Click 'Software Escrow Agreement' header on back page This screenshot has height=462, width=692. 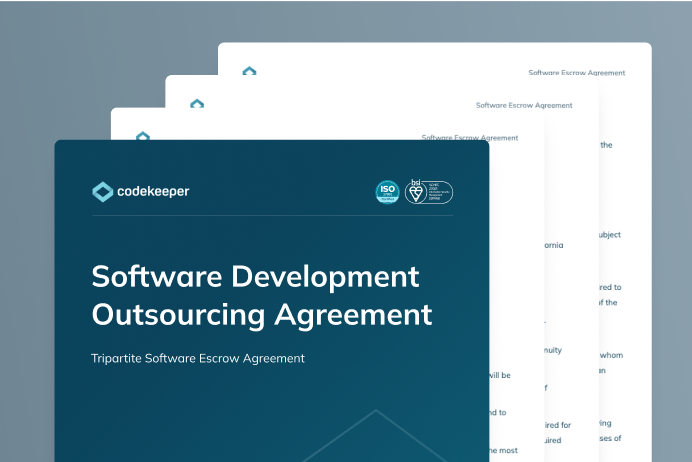576,73
